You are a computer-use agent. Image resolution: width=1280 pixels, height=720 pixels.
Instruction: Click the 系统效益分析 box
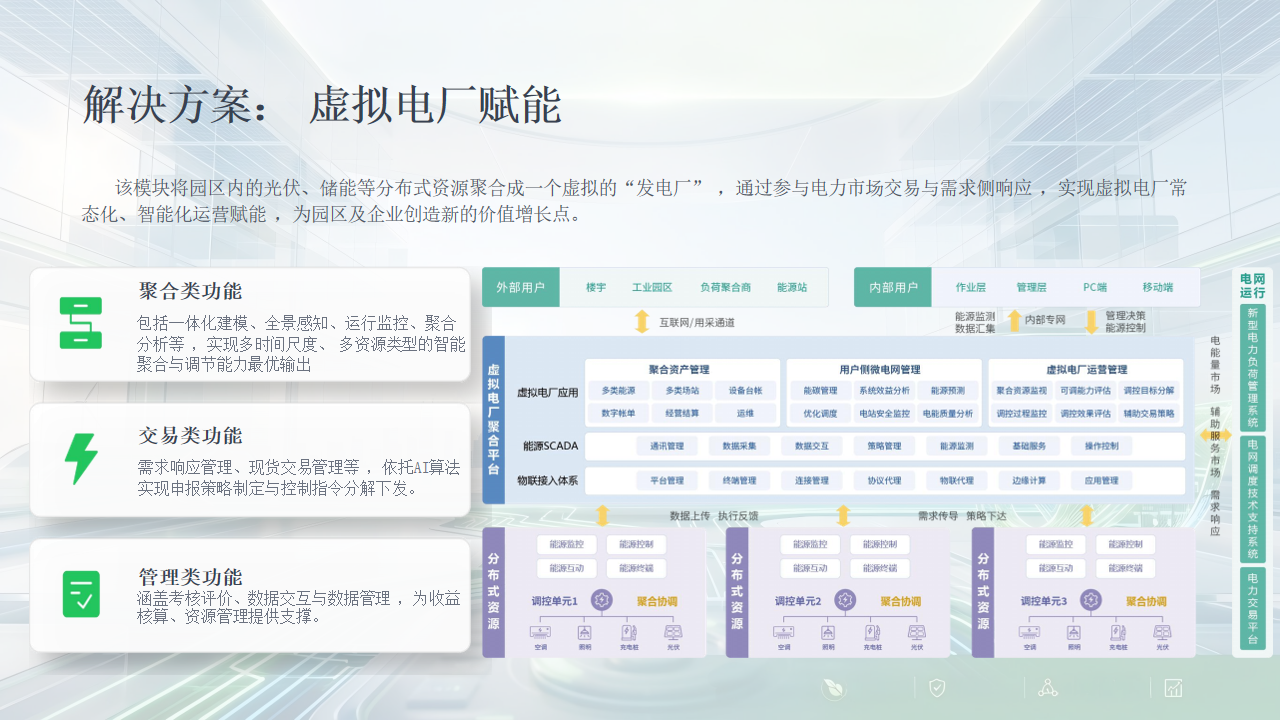[x=884, y=391]
